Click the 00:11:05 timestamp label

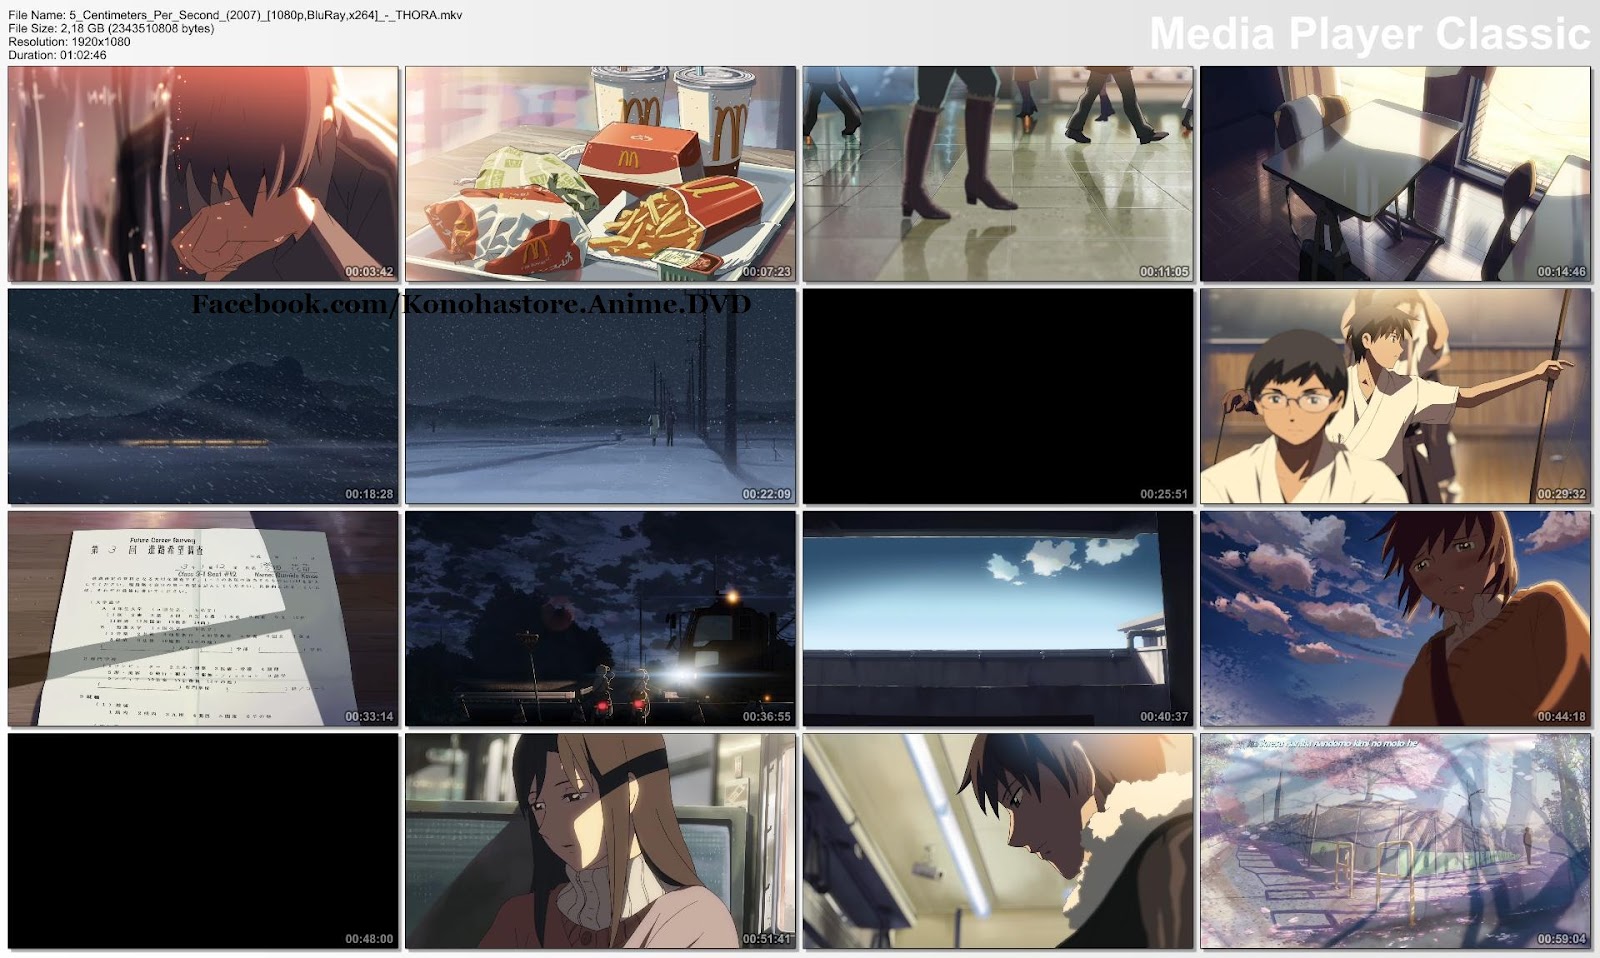tap(1164, 272)
